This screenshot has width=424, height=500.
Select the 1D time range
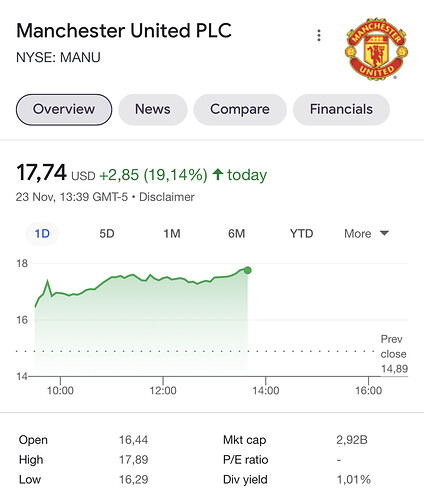tap(42, 233)
